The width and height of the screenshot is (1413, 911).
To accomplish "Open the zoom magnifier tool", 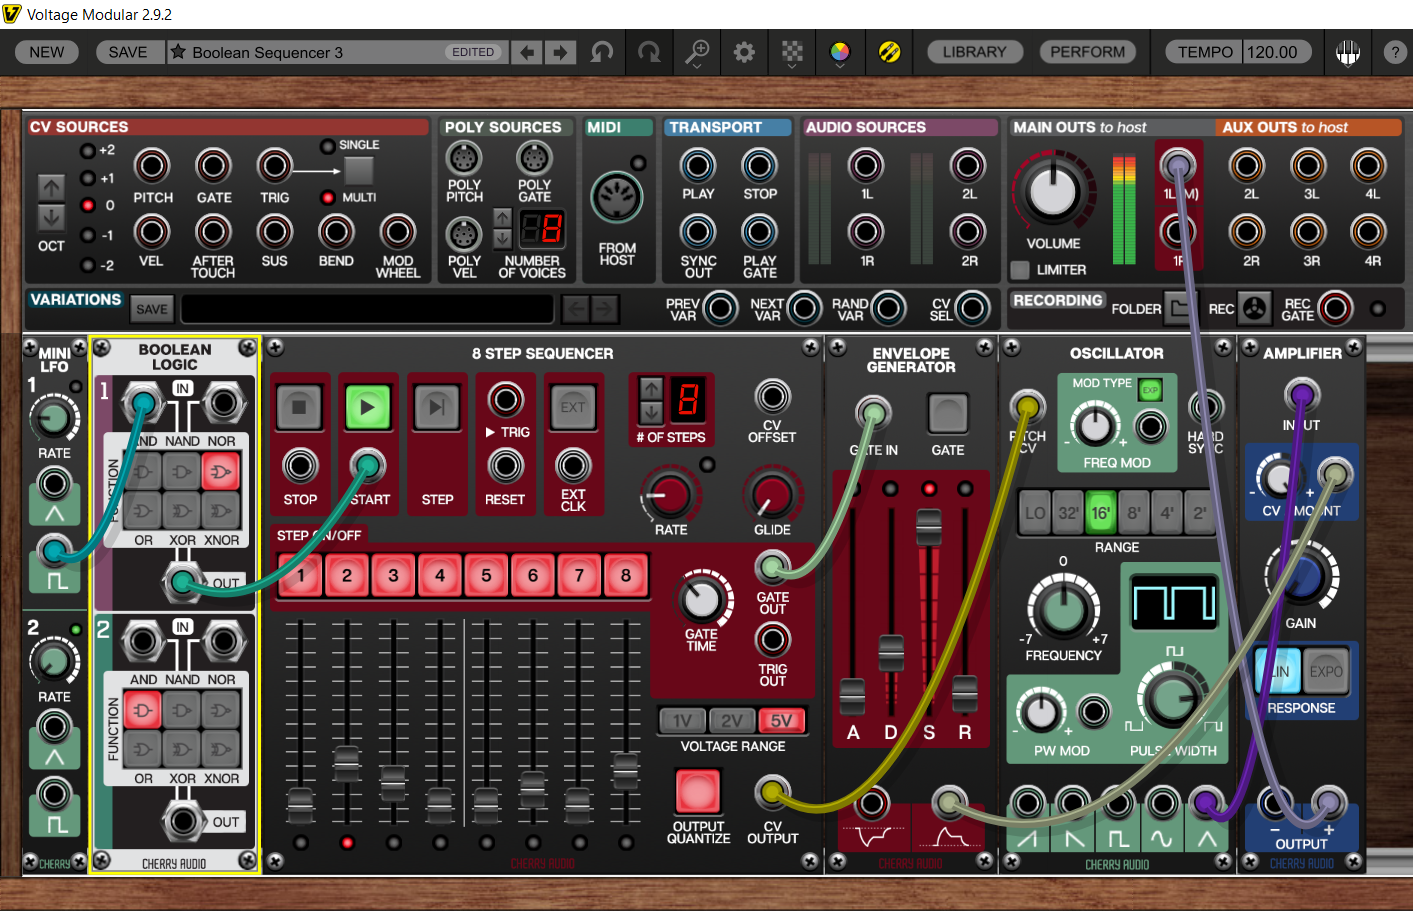I will click(696, 52).
